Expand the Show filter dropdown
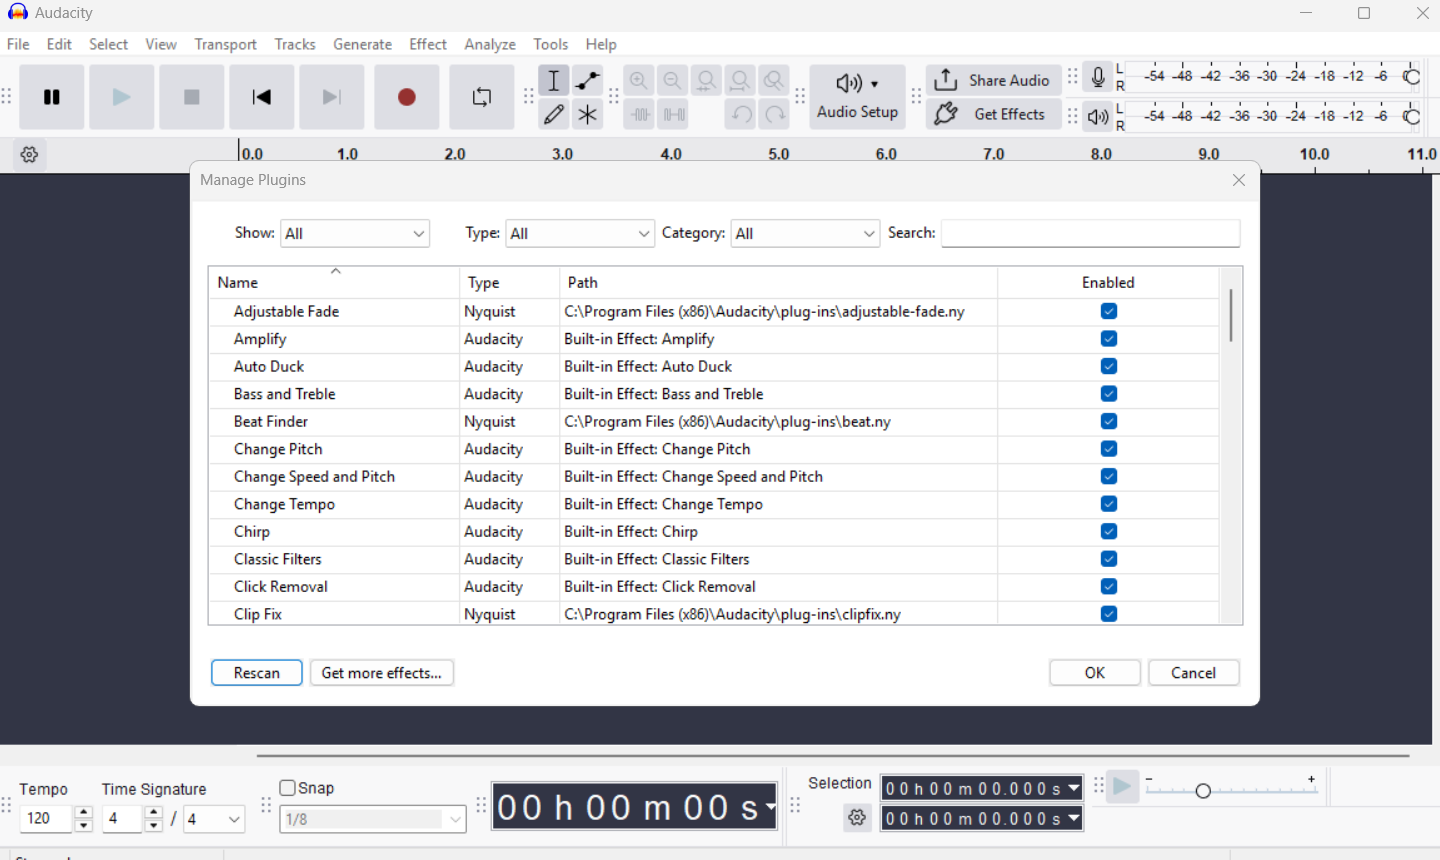Viewport: 1440px width, 860px height. 355,233
